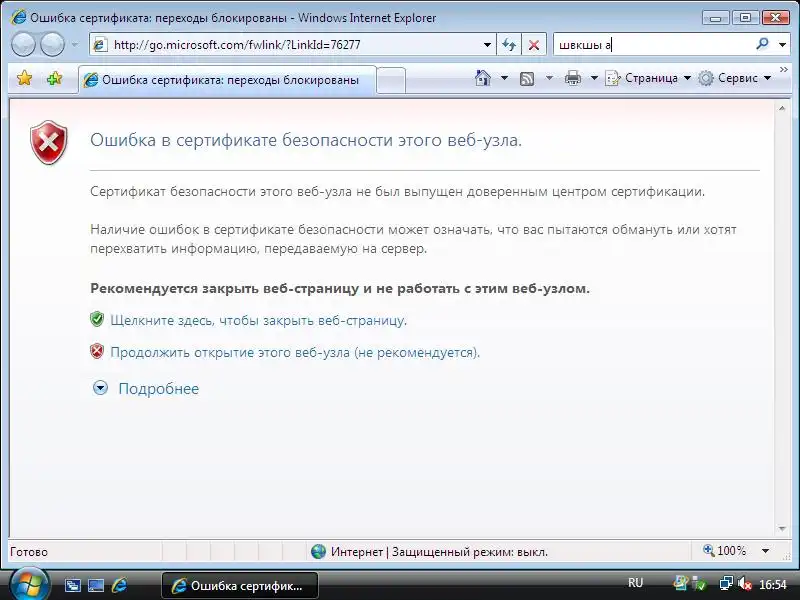Launch Internet Explorer from quick launch

(119, 585)
